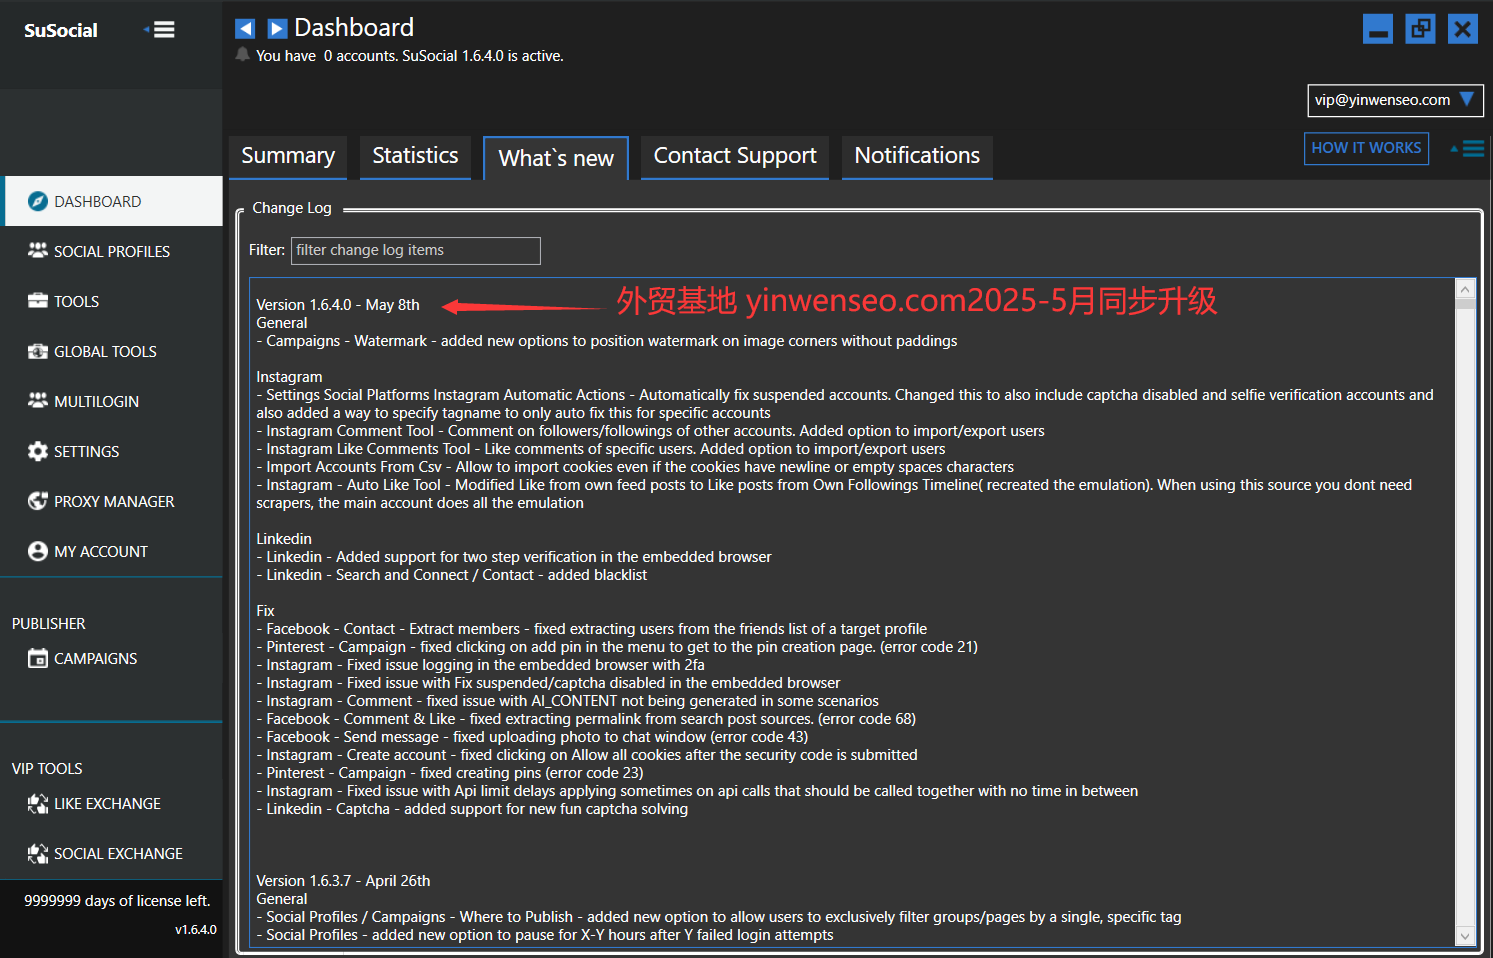Click the Social Profiles people icon
This screenshot has height=958, width=1493.
click(38, 251)
